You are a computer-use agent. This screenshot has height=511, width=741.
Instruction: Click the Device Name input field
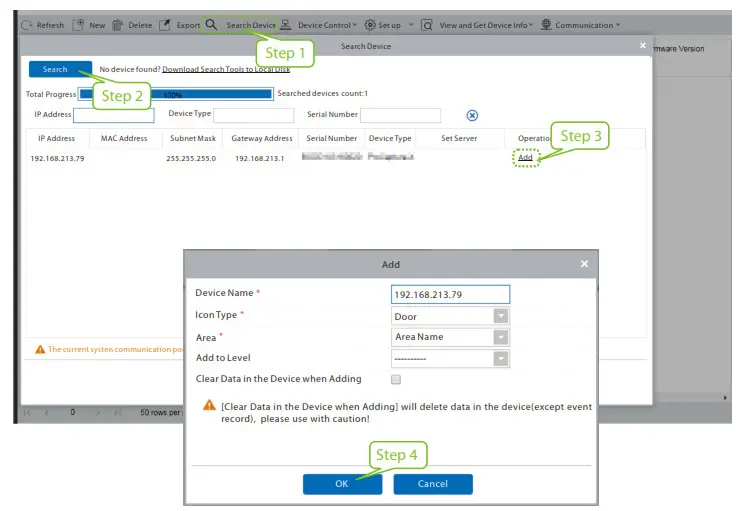[x=450, y=294]
